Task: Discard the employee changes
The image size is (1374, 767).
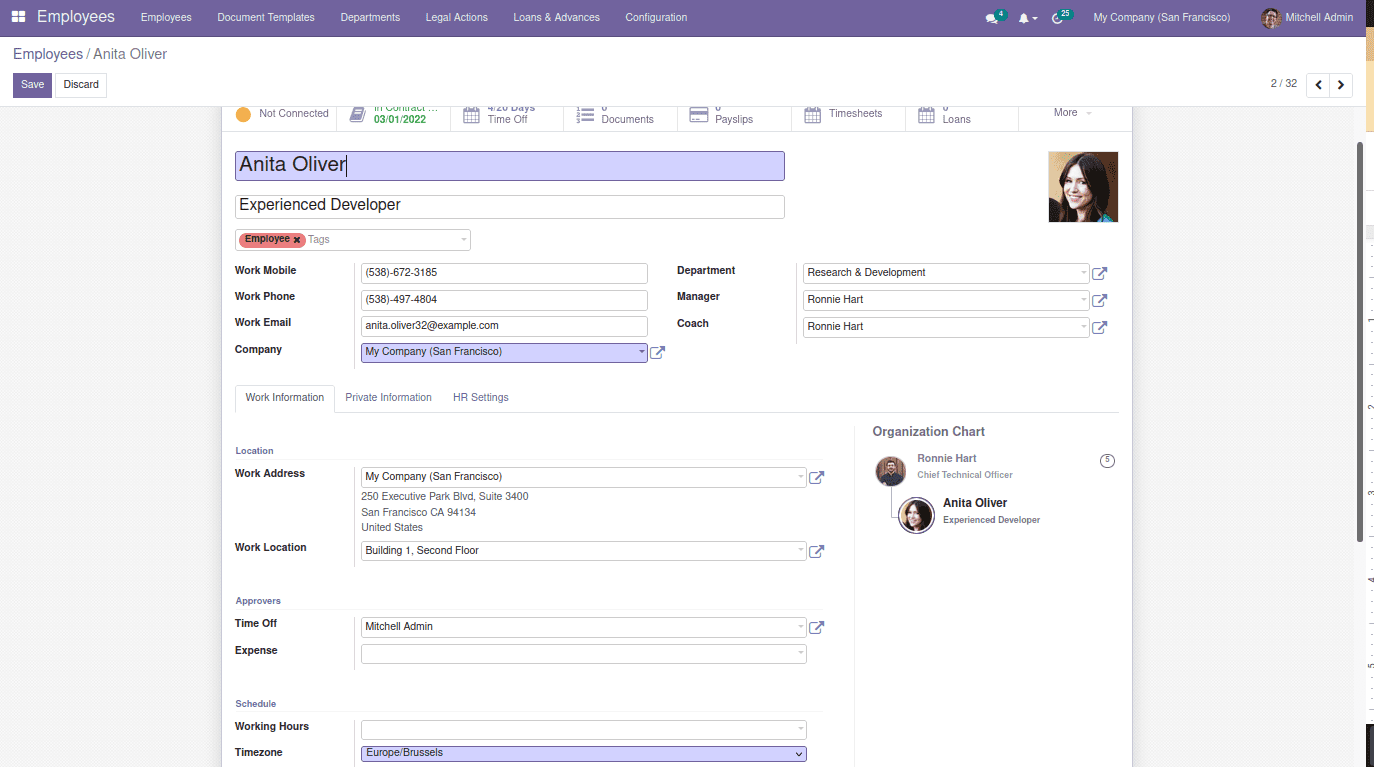Action: click(81, 85)
